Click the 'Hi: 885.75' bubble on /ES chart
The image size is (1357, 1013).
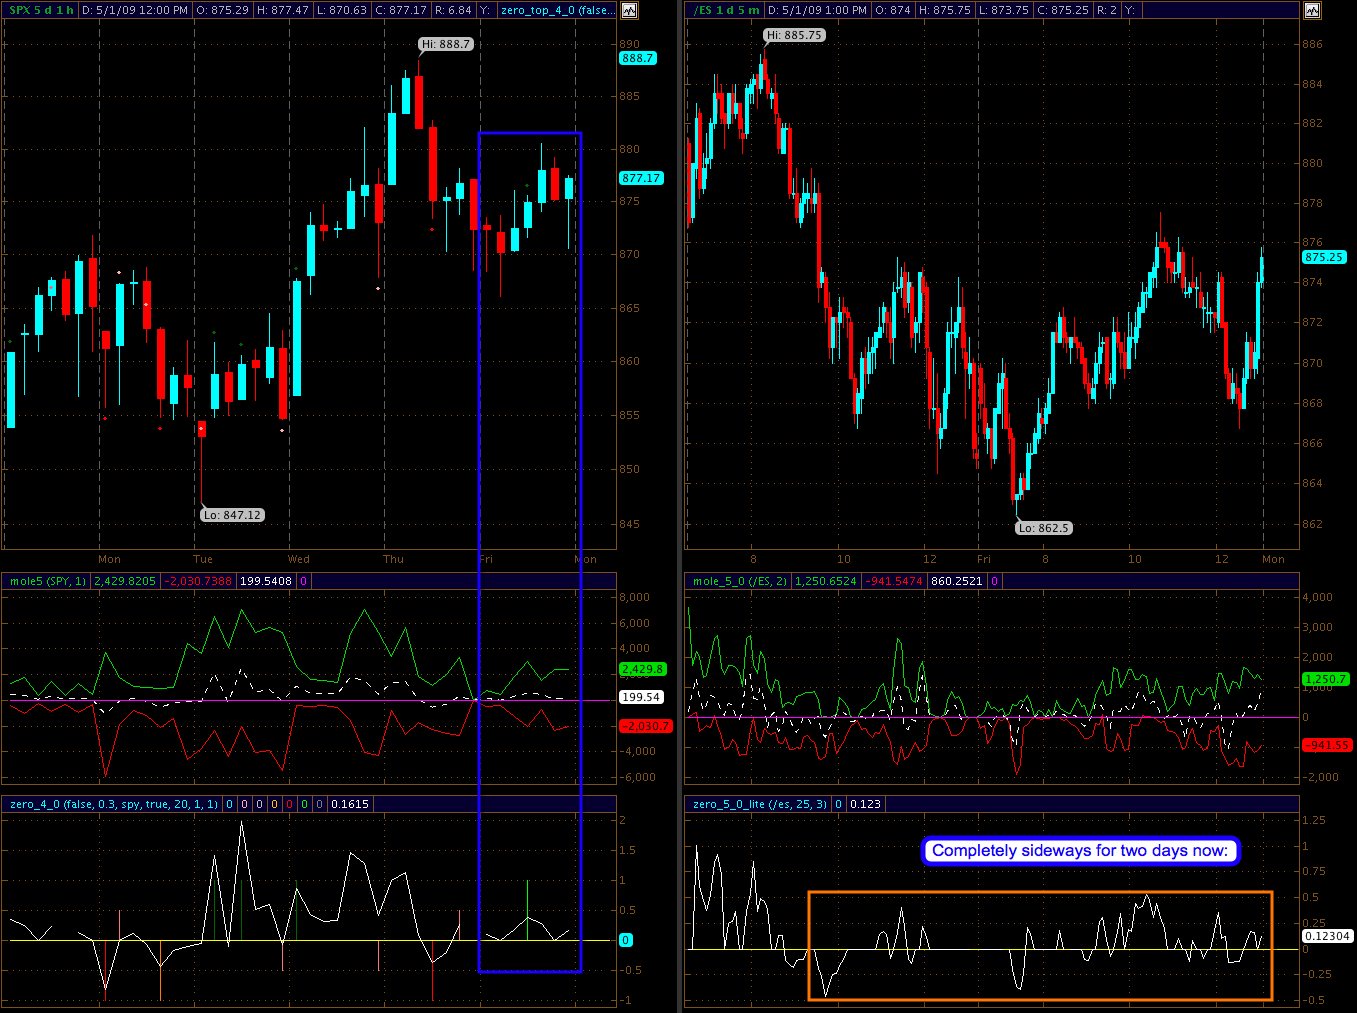pyautogui.click(x=794, y=35)
